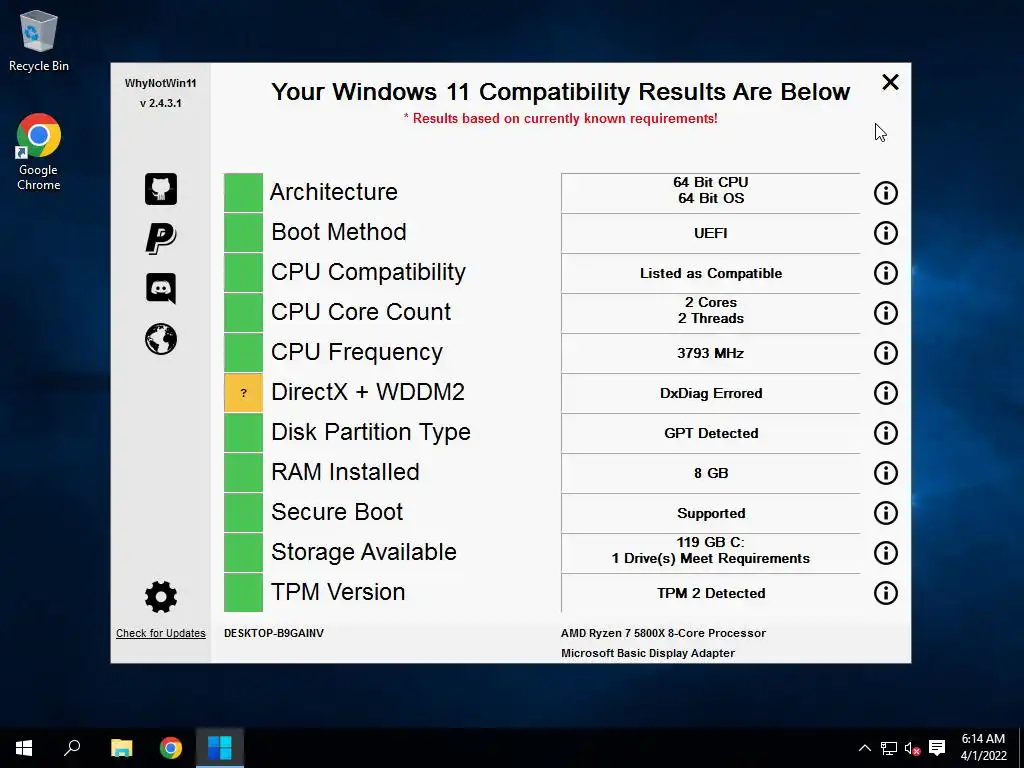
Task: Click the green Architecture status box
Action: tap(243, 193)
